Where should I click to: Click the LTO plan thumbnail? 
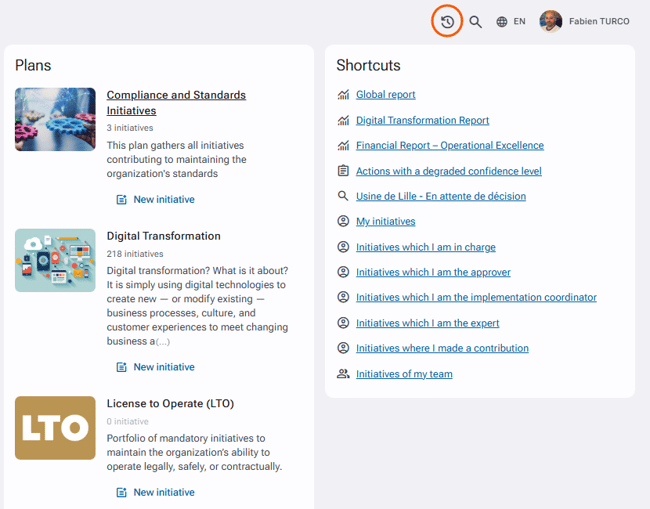tap(55, 428)
